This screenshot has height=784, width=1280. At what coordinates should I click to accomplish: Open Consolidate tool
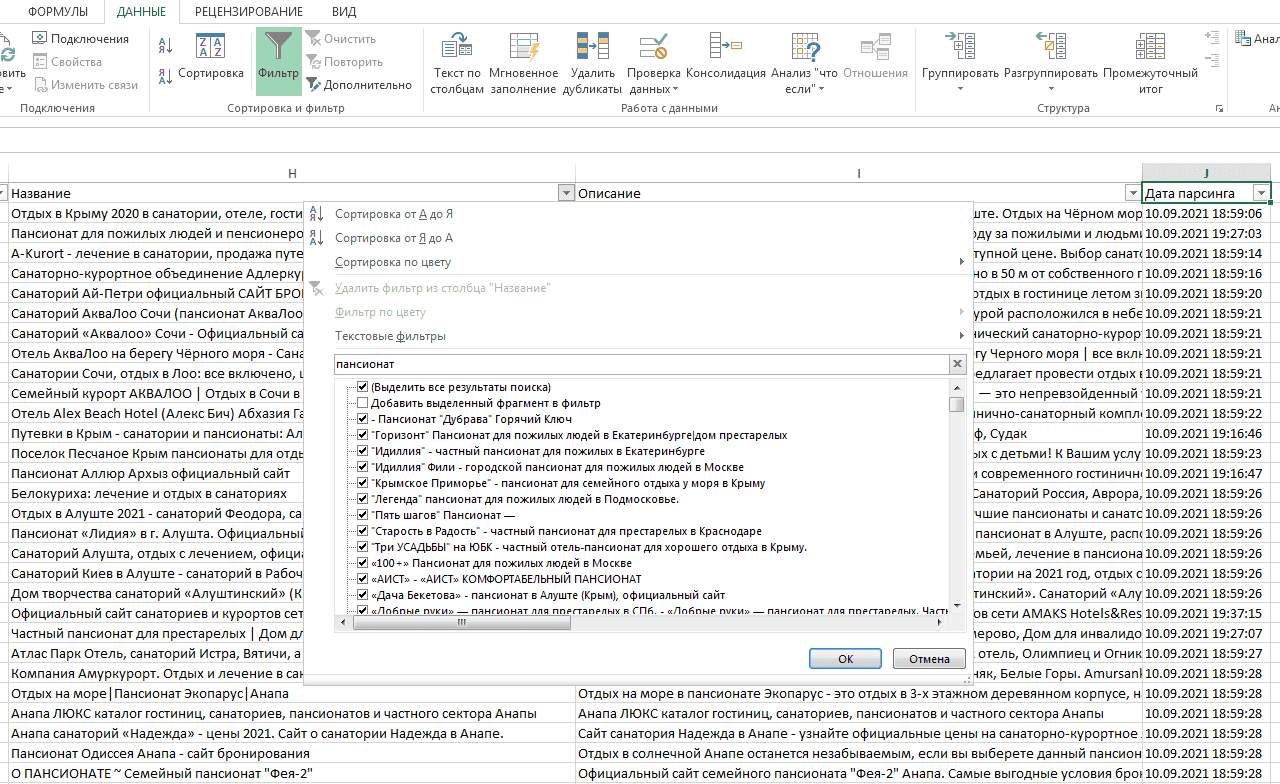726,58
